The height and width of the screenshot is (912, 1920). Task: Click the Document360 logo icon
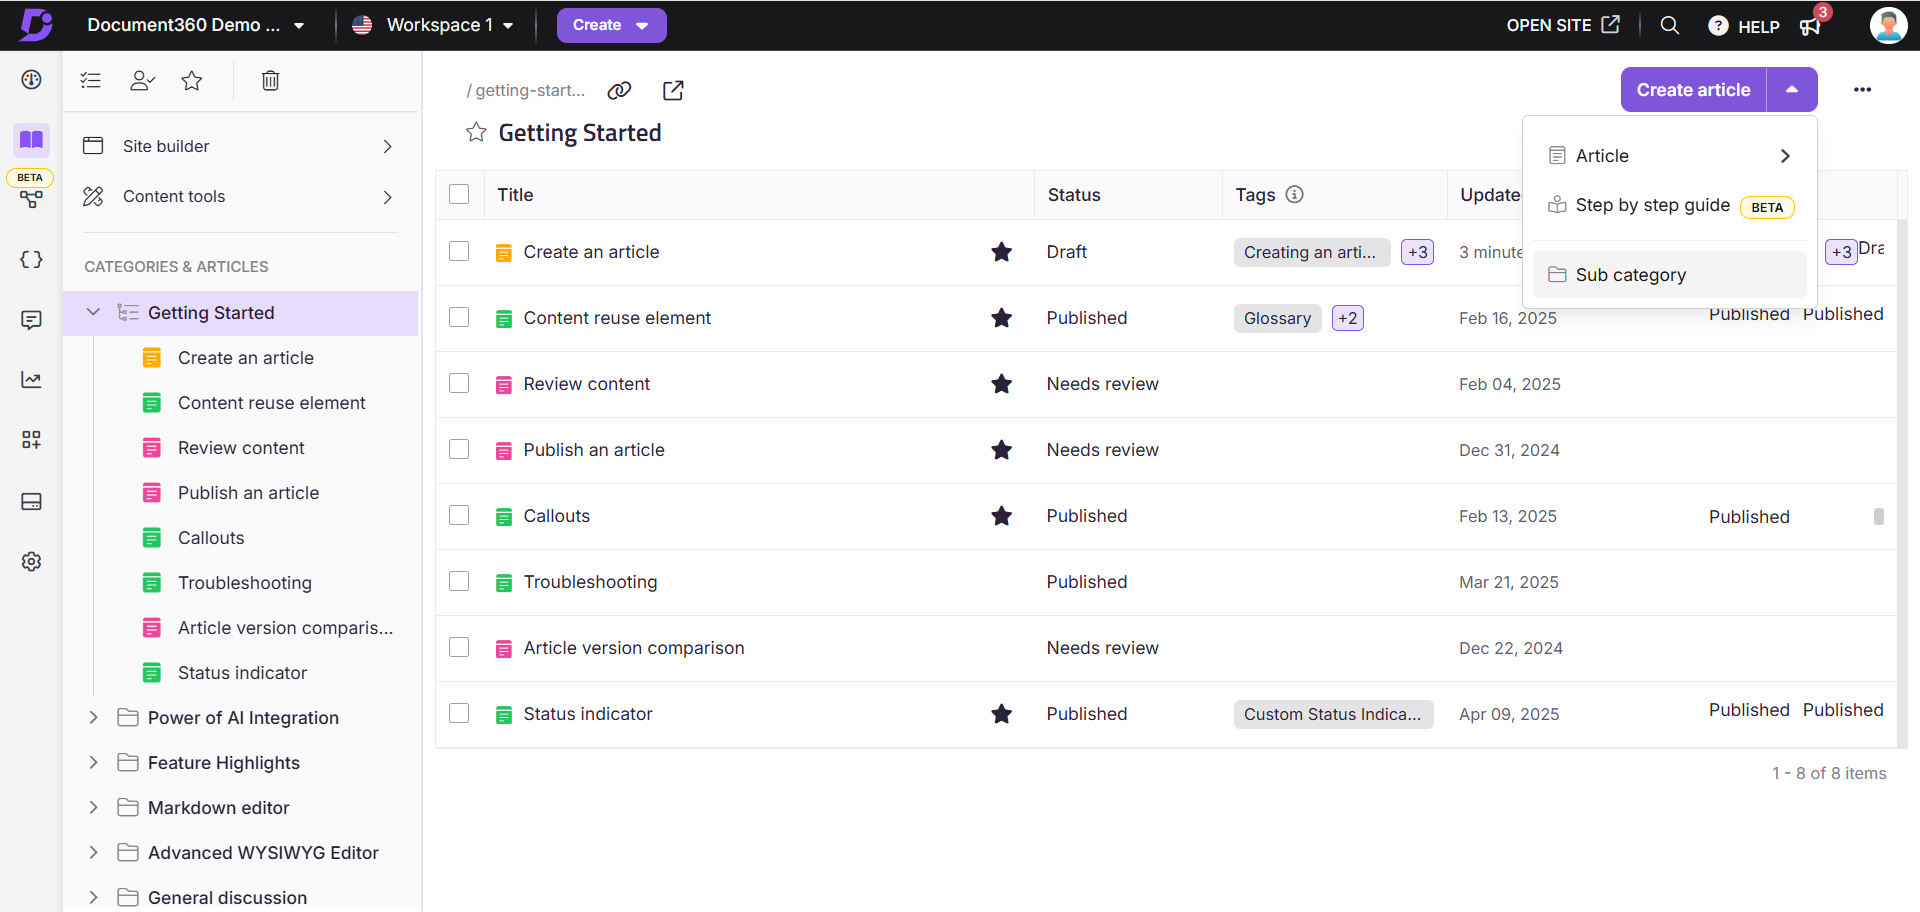[36, 24]
